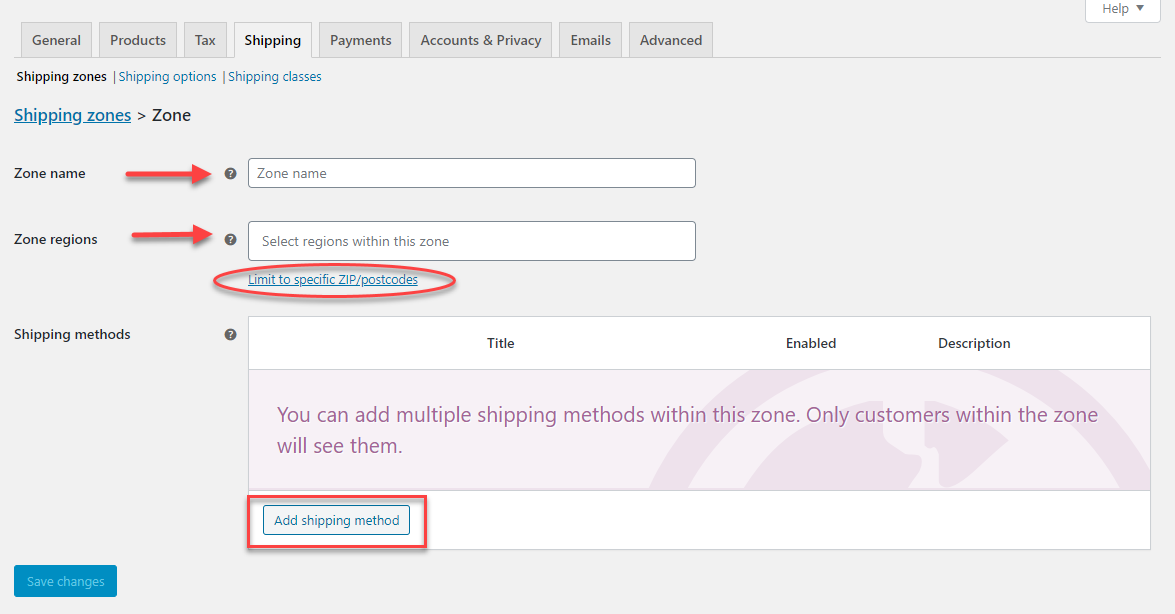Switch to the Shipping tab
This screenshot has height=614, width=1175.
(x=272, y=39)
